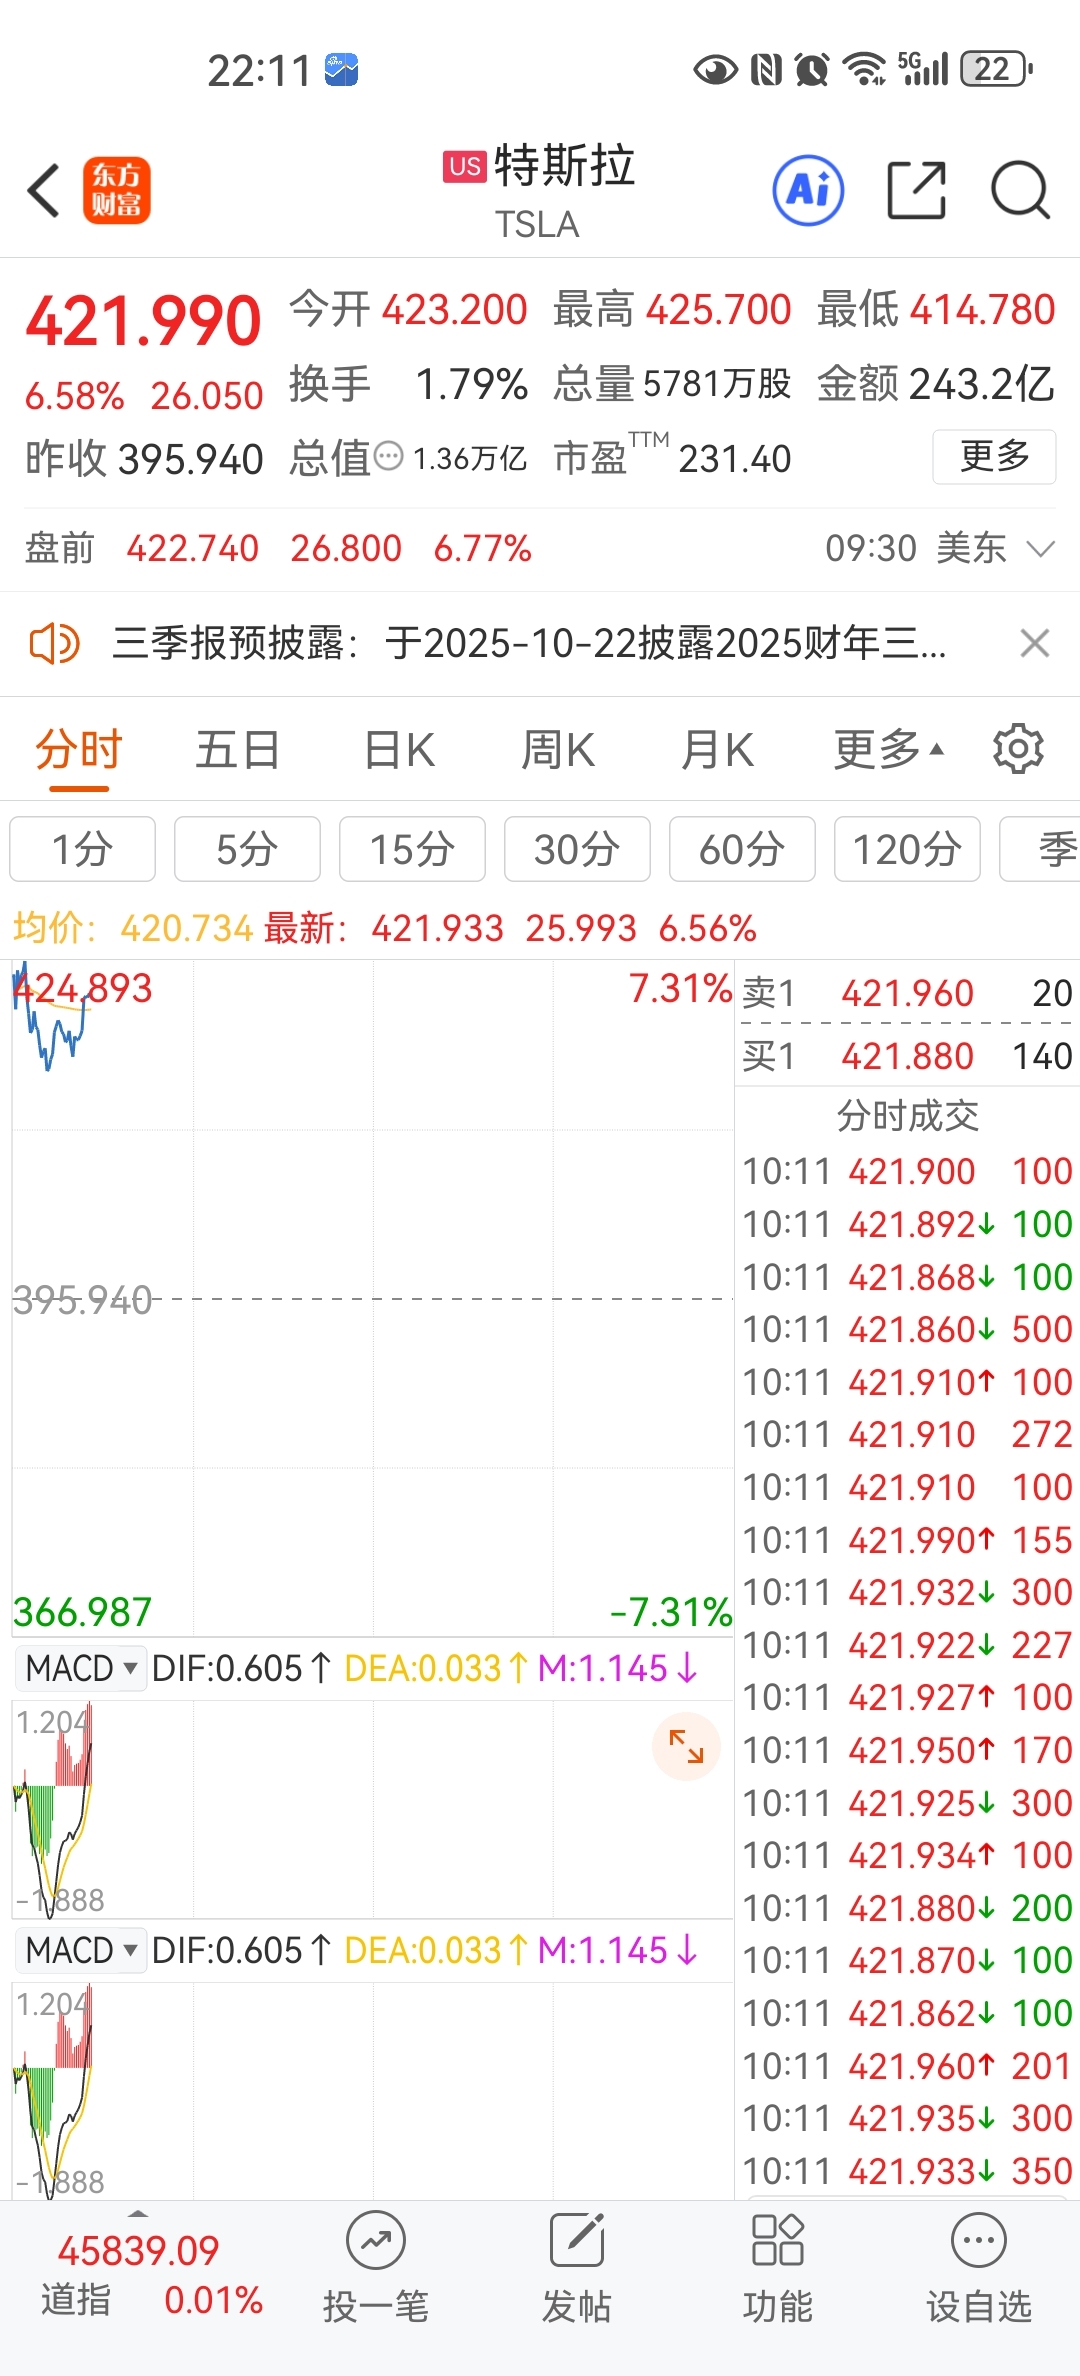Switch to 月K tab
This screenshot has width=1080, height=2376.
[717, 749]
